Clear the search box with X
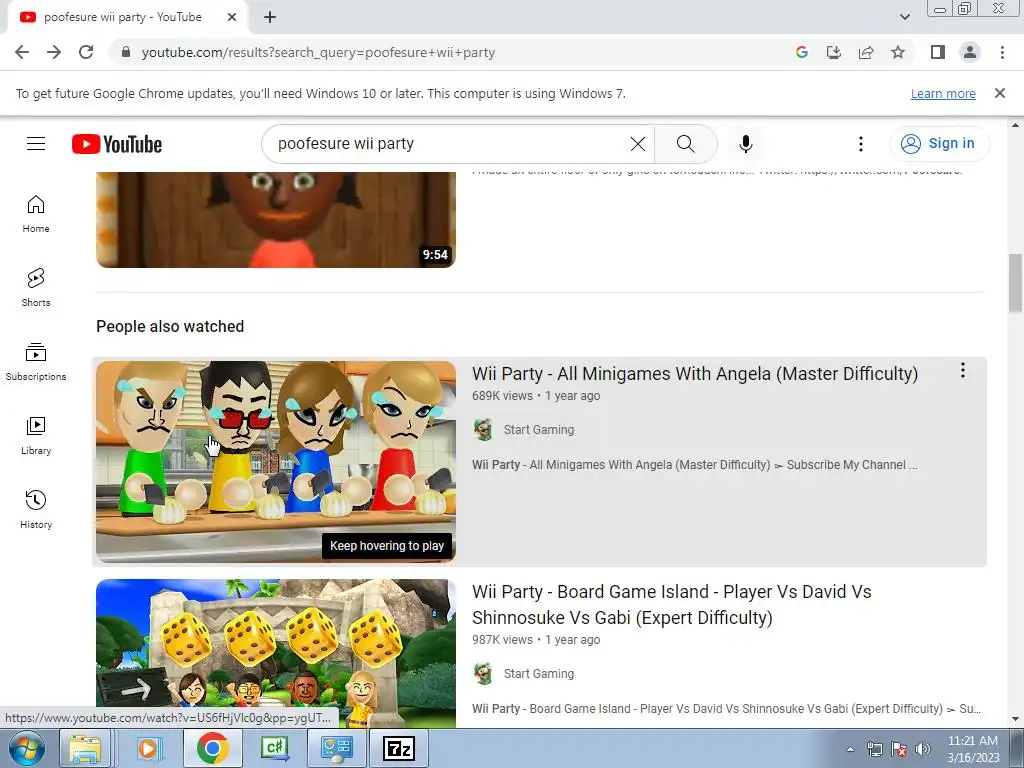1024x768 pixels. [x=637, y=144]
